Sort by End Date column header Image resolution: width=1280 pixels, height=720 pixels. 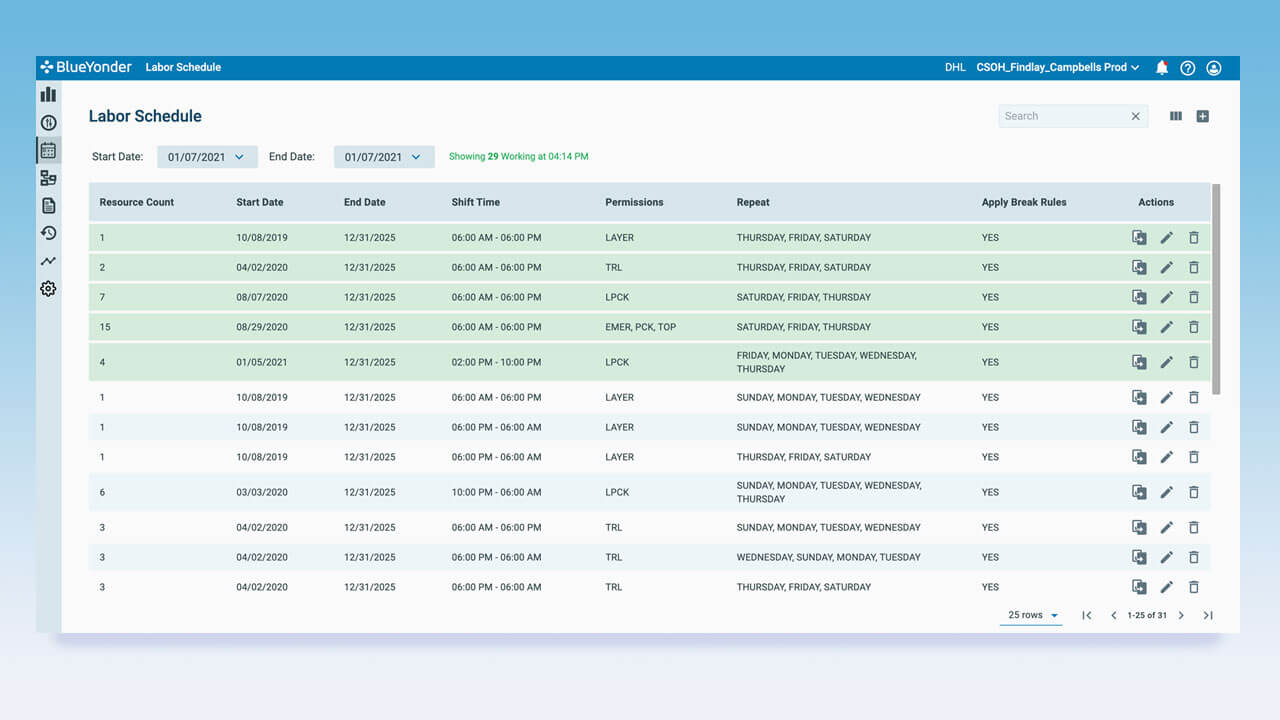pyautogui.click(x=365, y=202)
